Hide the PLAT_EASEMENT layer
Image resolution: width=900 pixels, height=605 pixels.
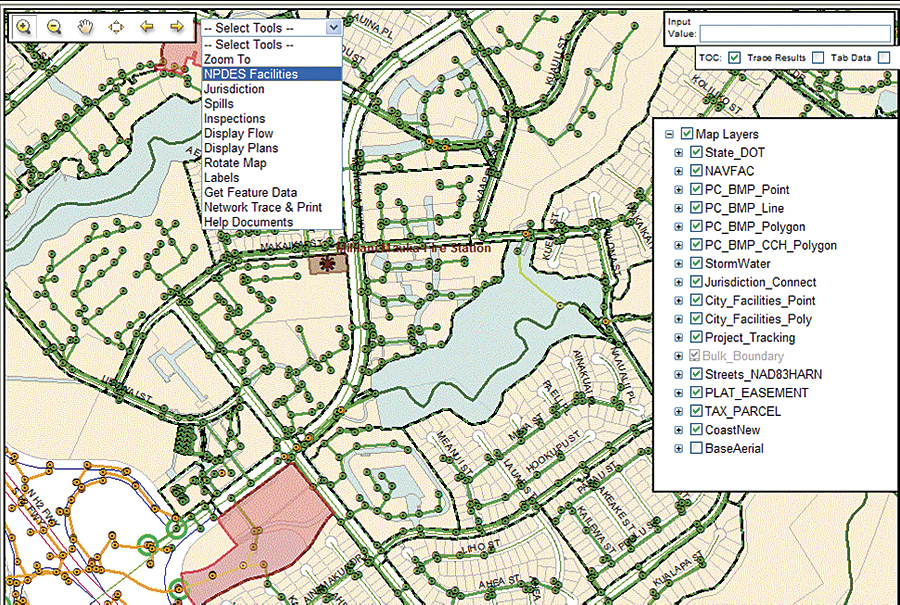696,393
